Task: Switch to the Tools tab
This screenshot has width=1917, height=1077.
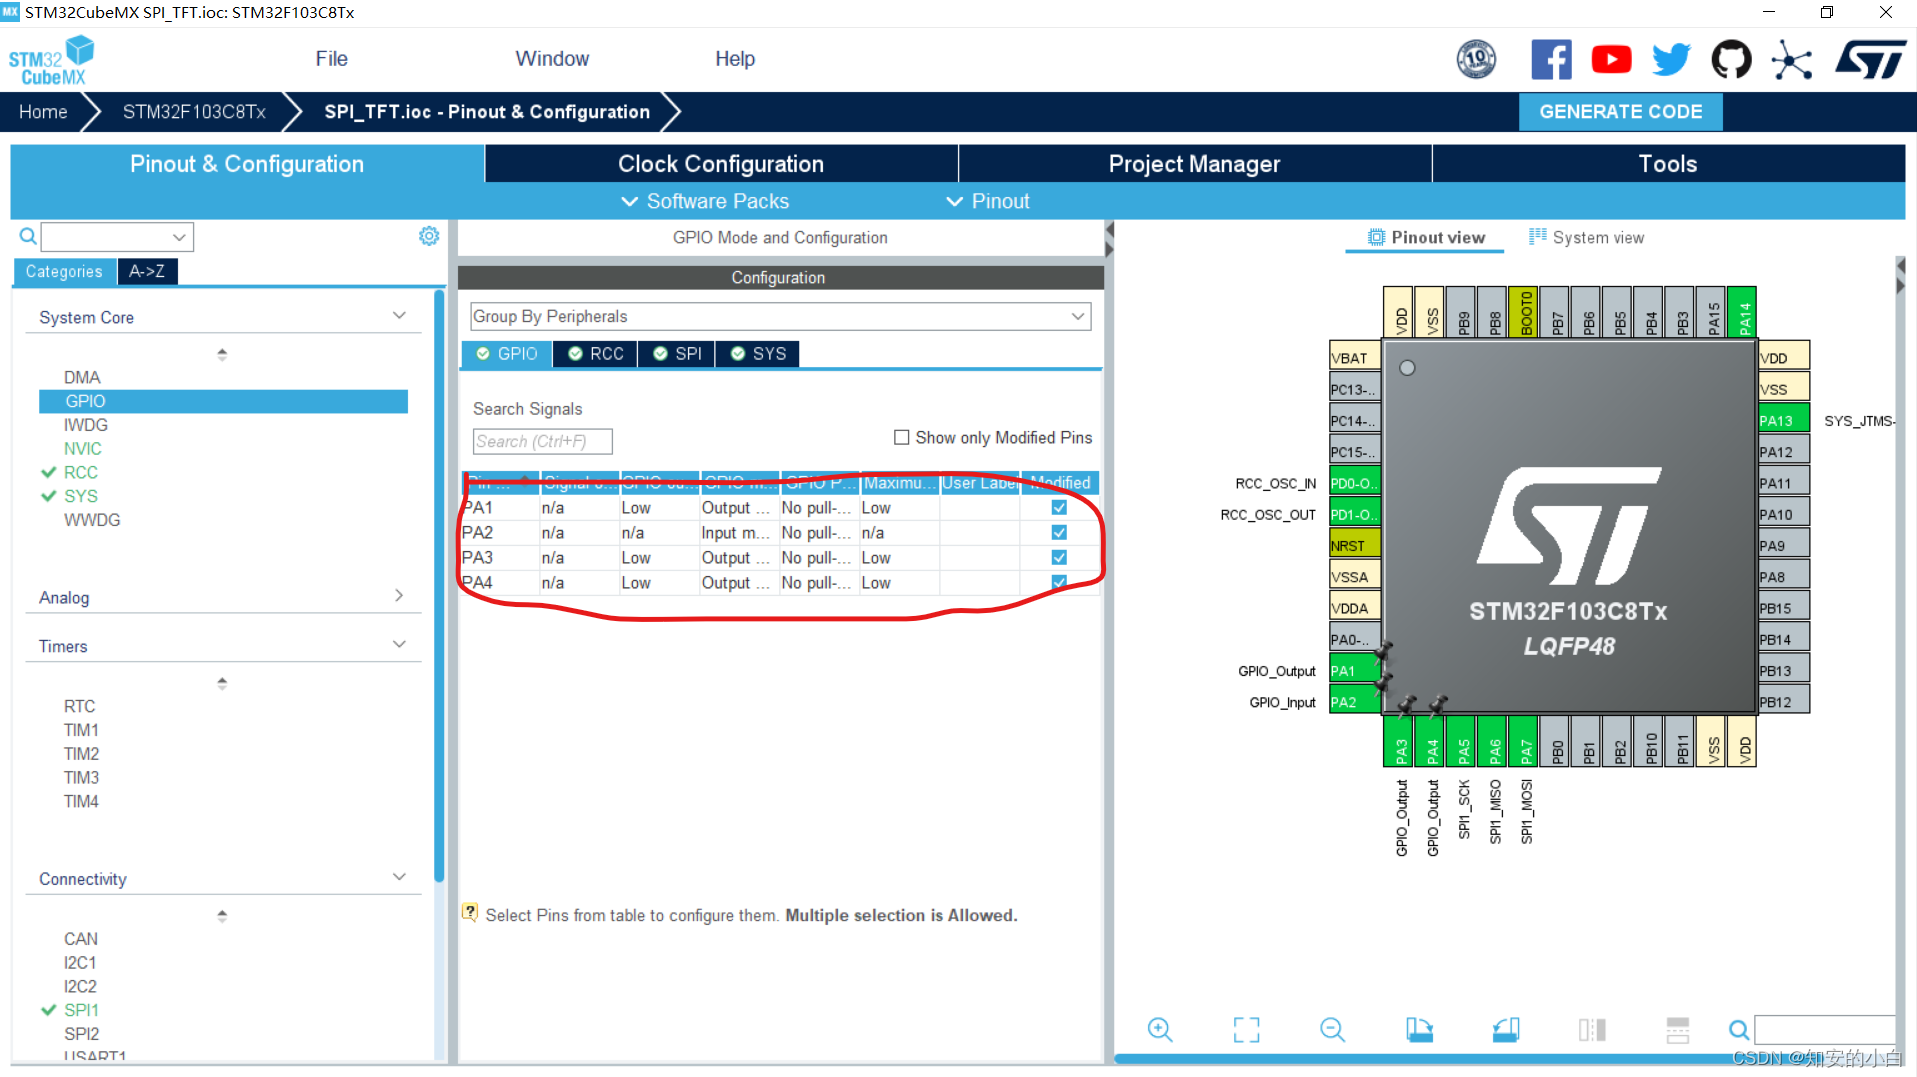Action: coord(1668,164)
